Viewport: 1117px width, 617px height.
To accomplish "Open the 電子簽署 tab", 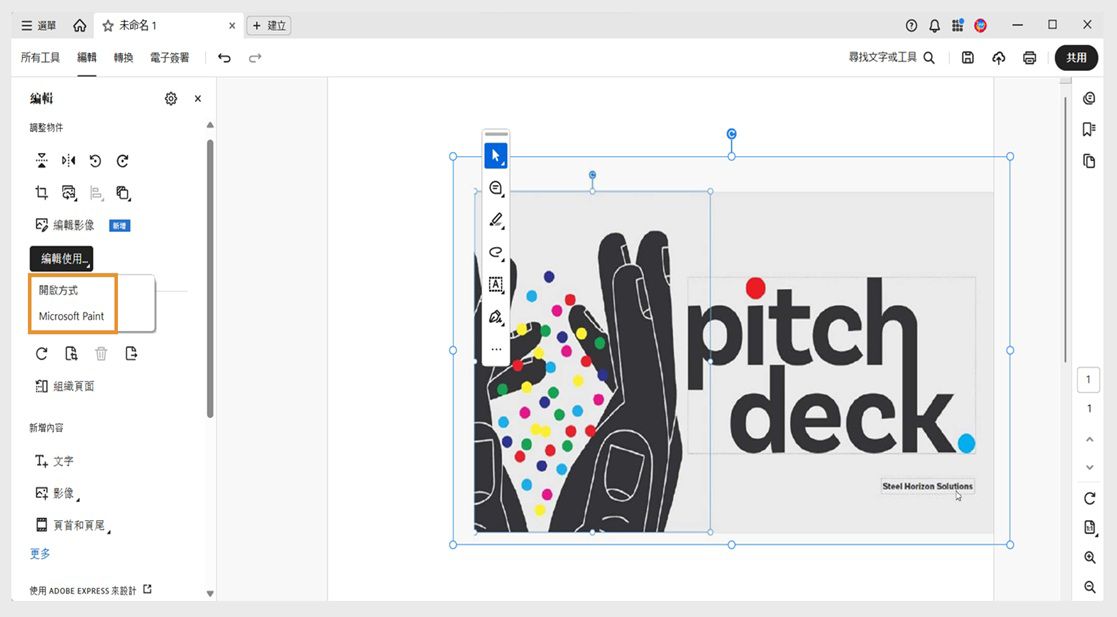I will click(170, 58).
